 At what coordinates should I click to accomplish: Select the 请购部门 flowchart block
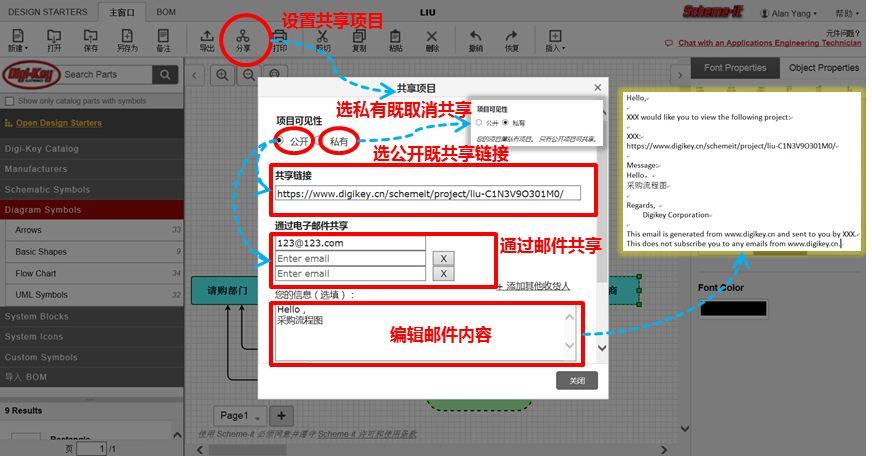pyautogui.click(x=226, y=290)
